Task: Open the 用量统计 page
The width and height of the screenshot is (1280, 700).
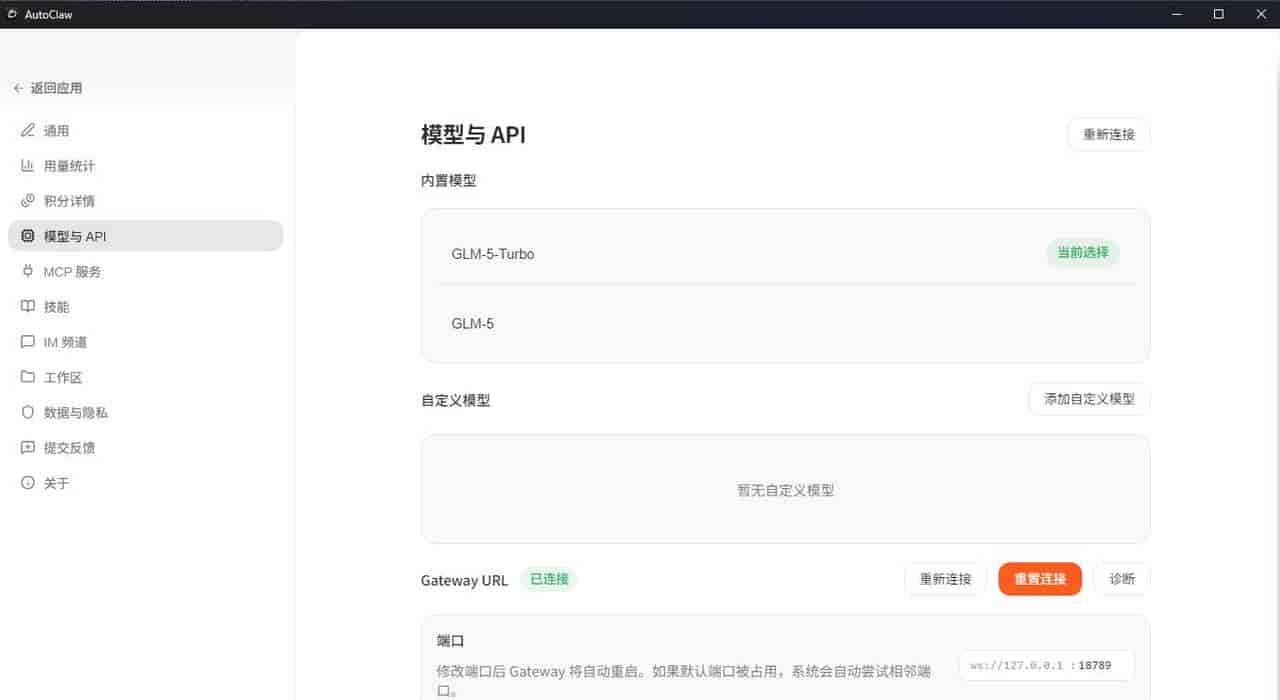Action: 146,166
